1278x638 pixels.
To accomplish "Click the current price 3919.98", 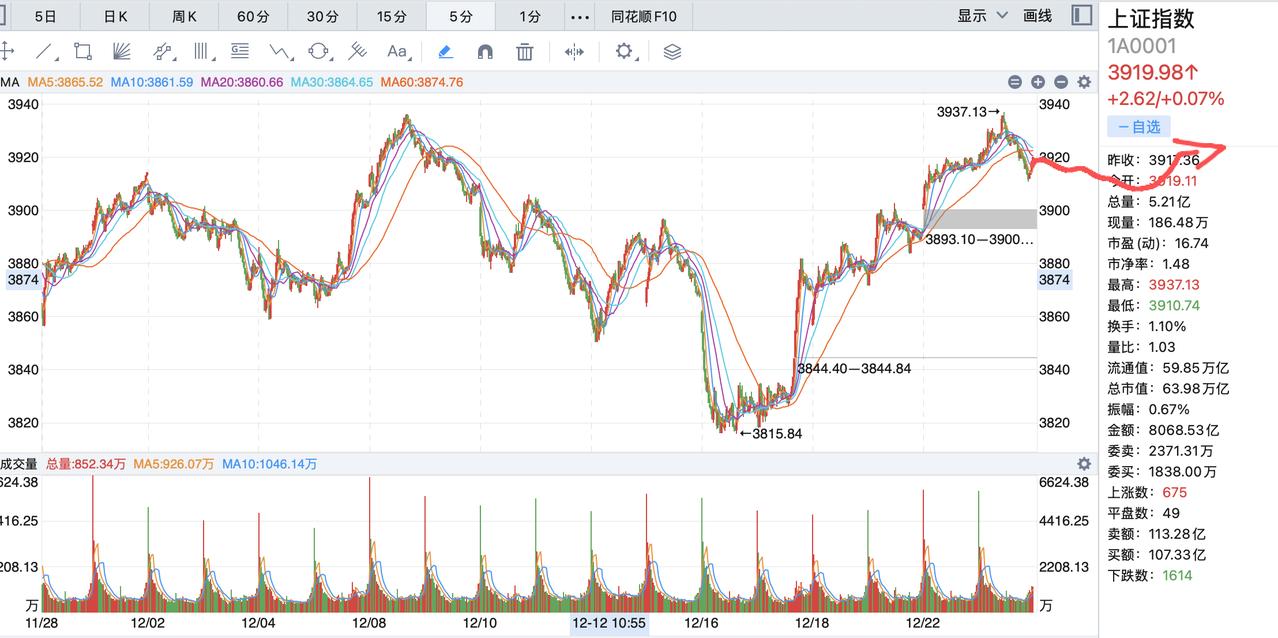I will click(1152, 72).
